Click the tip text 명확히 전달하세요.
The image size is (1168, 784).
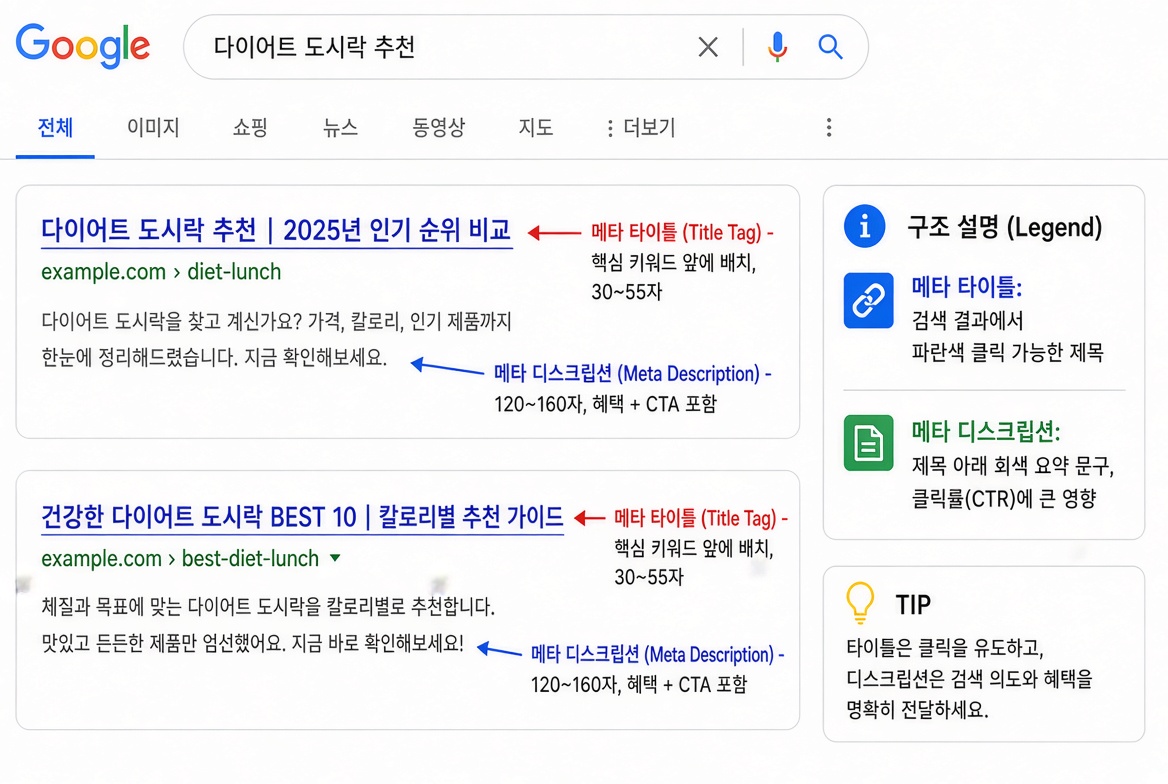pos(917,709)
